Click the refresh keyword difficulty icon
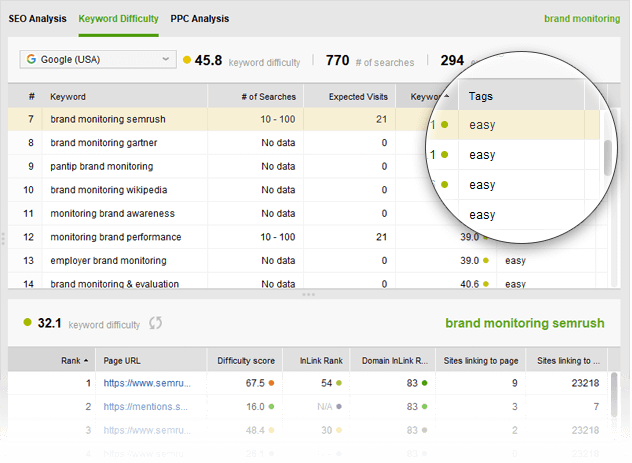632x463 pixels. (x=156, y=324)
